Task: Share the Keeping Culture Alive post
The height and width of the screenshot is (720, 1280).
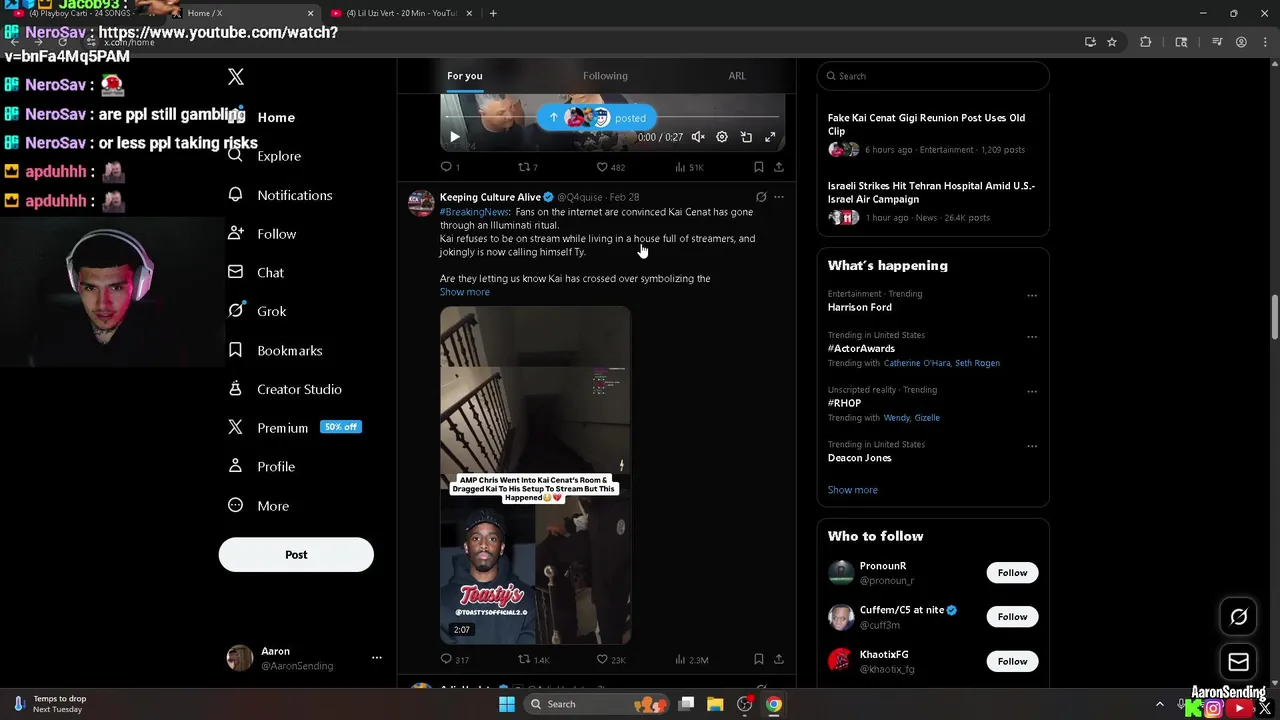Action: 779,659
